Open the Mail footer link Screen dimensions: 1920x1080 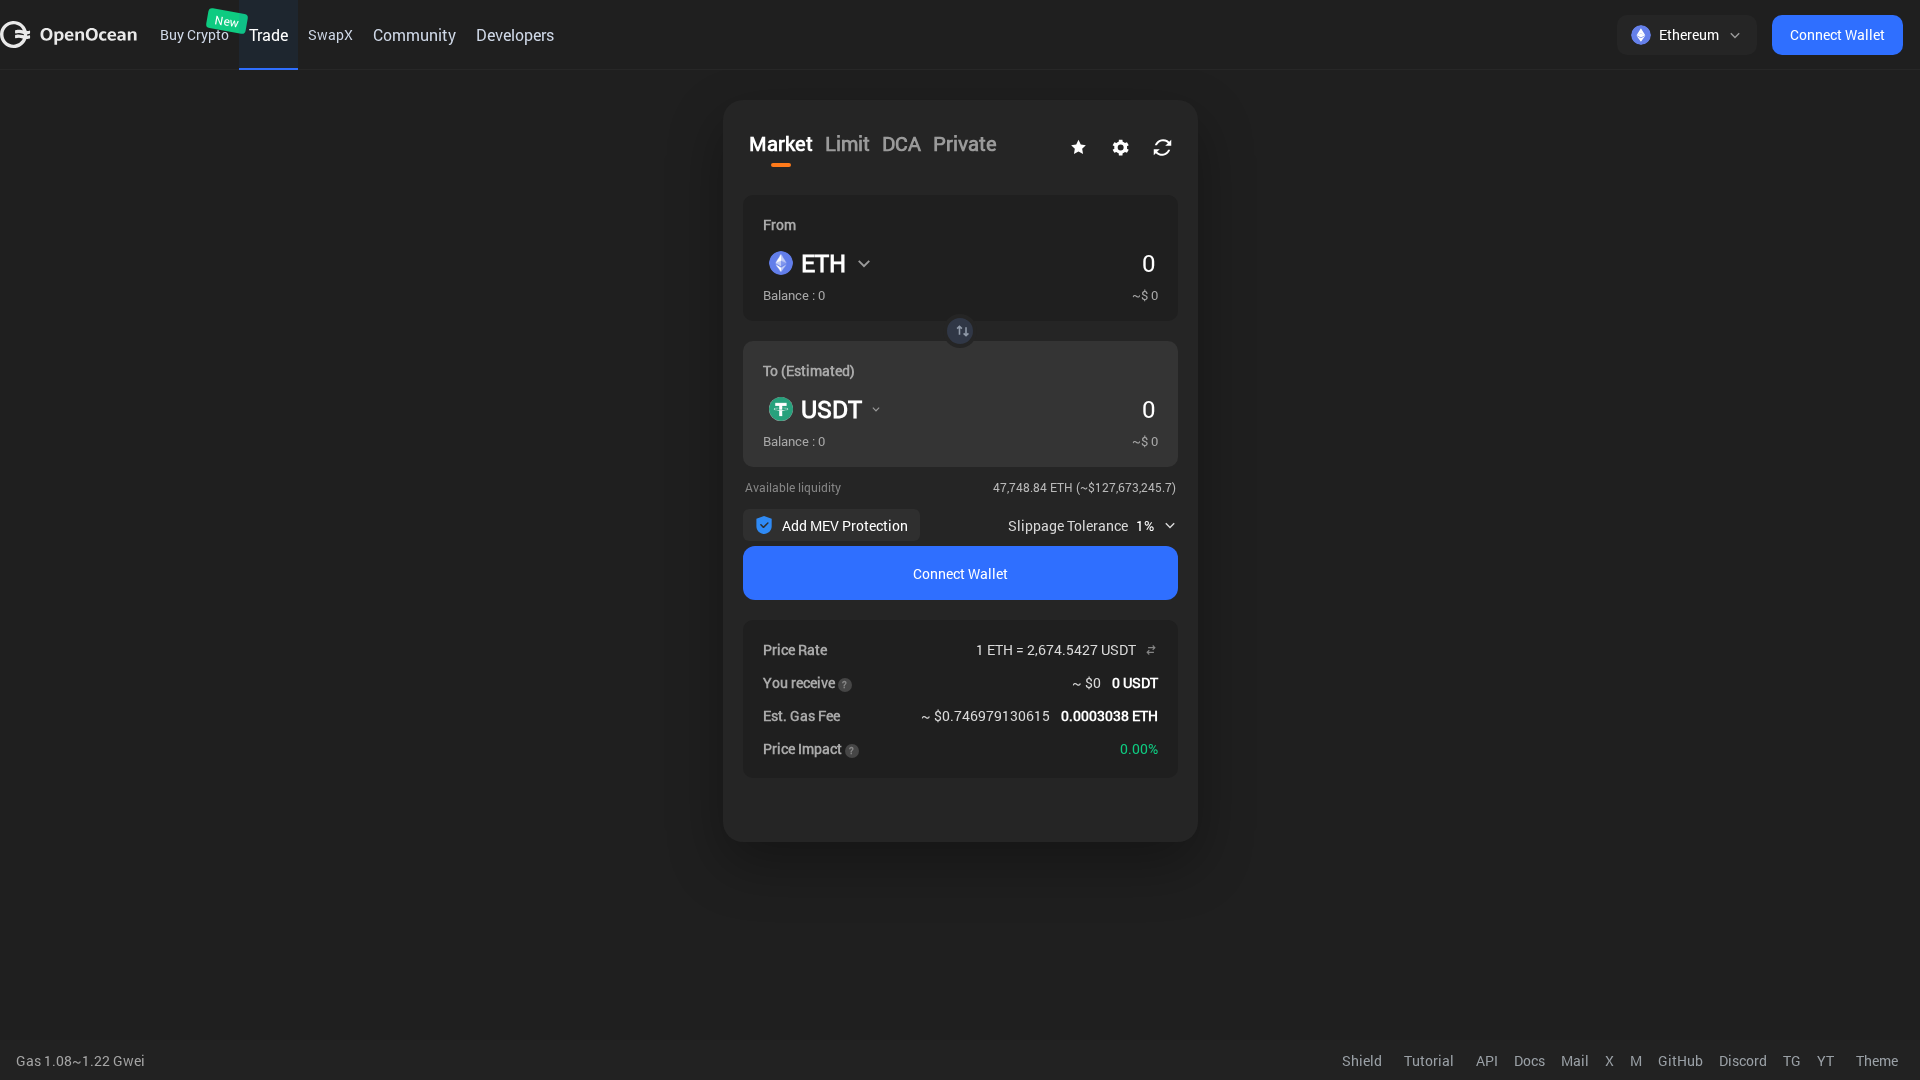click(1574, 1061)
